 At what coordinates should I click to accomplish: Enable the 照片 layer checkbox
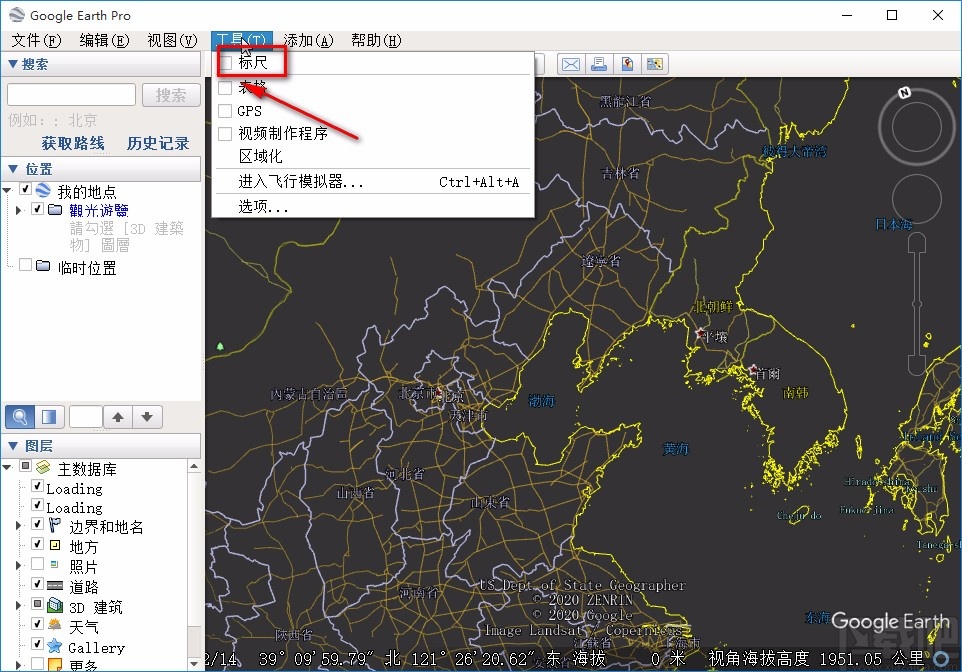click(x=37, y=563)
